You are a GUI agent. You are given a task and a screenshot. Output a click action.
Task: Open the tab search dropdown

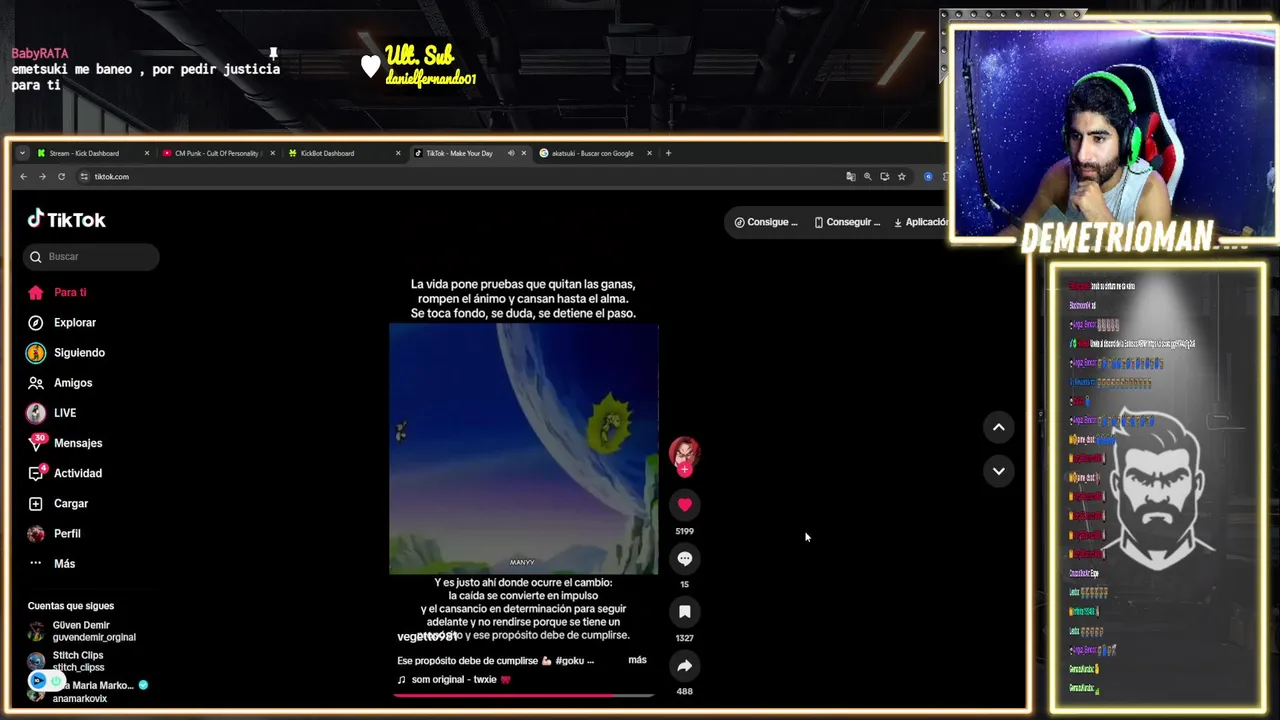(x=22, y=153)
